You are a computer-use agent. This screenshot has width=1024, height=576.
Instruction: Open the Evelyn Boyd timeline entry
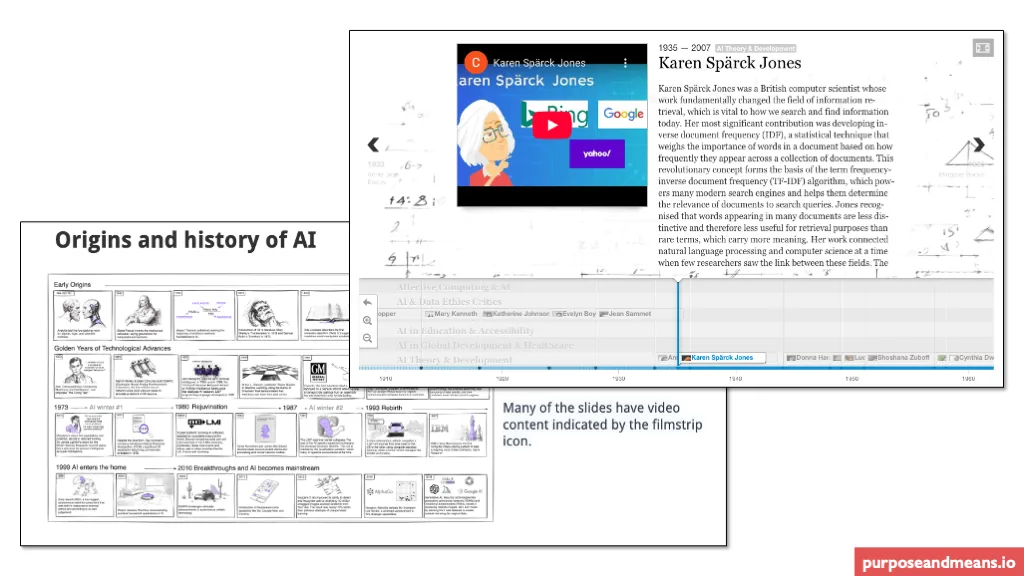(x=575, y=314)
